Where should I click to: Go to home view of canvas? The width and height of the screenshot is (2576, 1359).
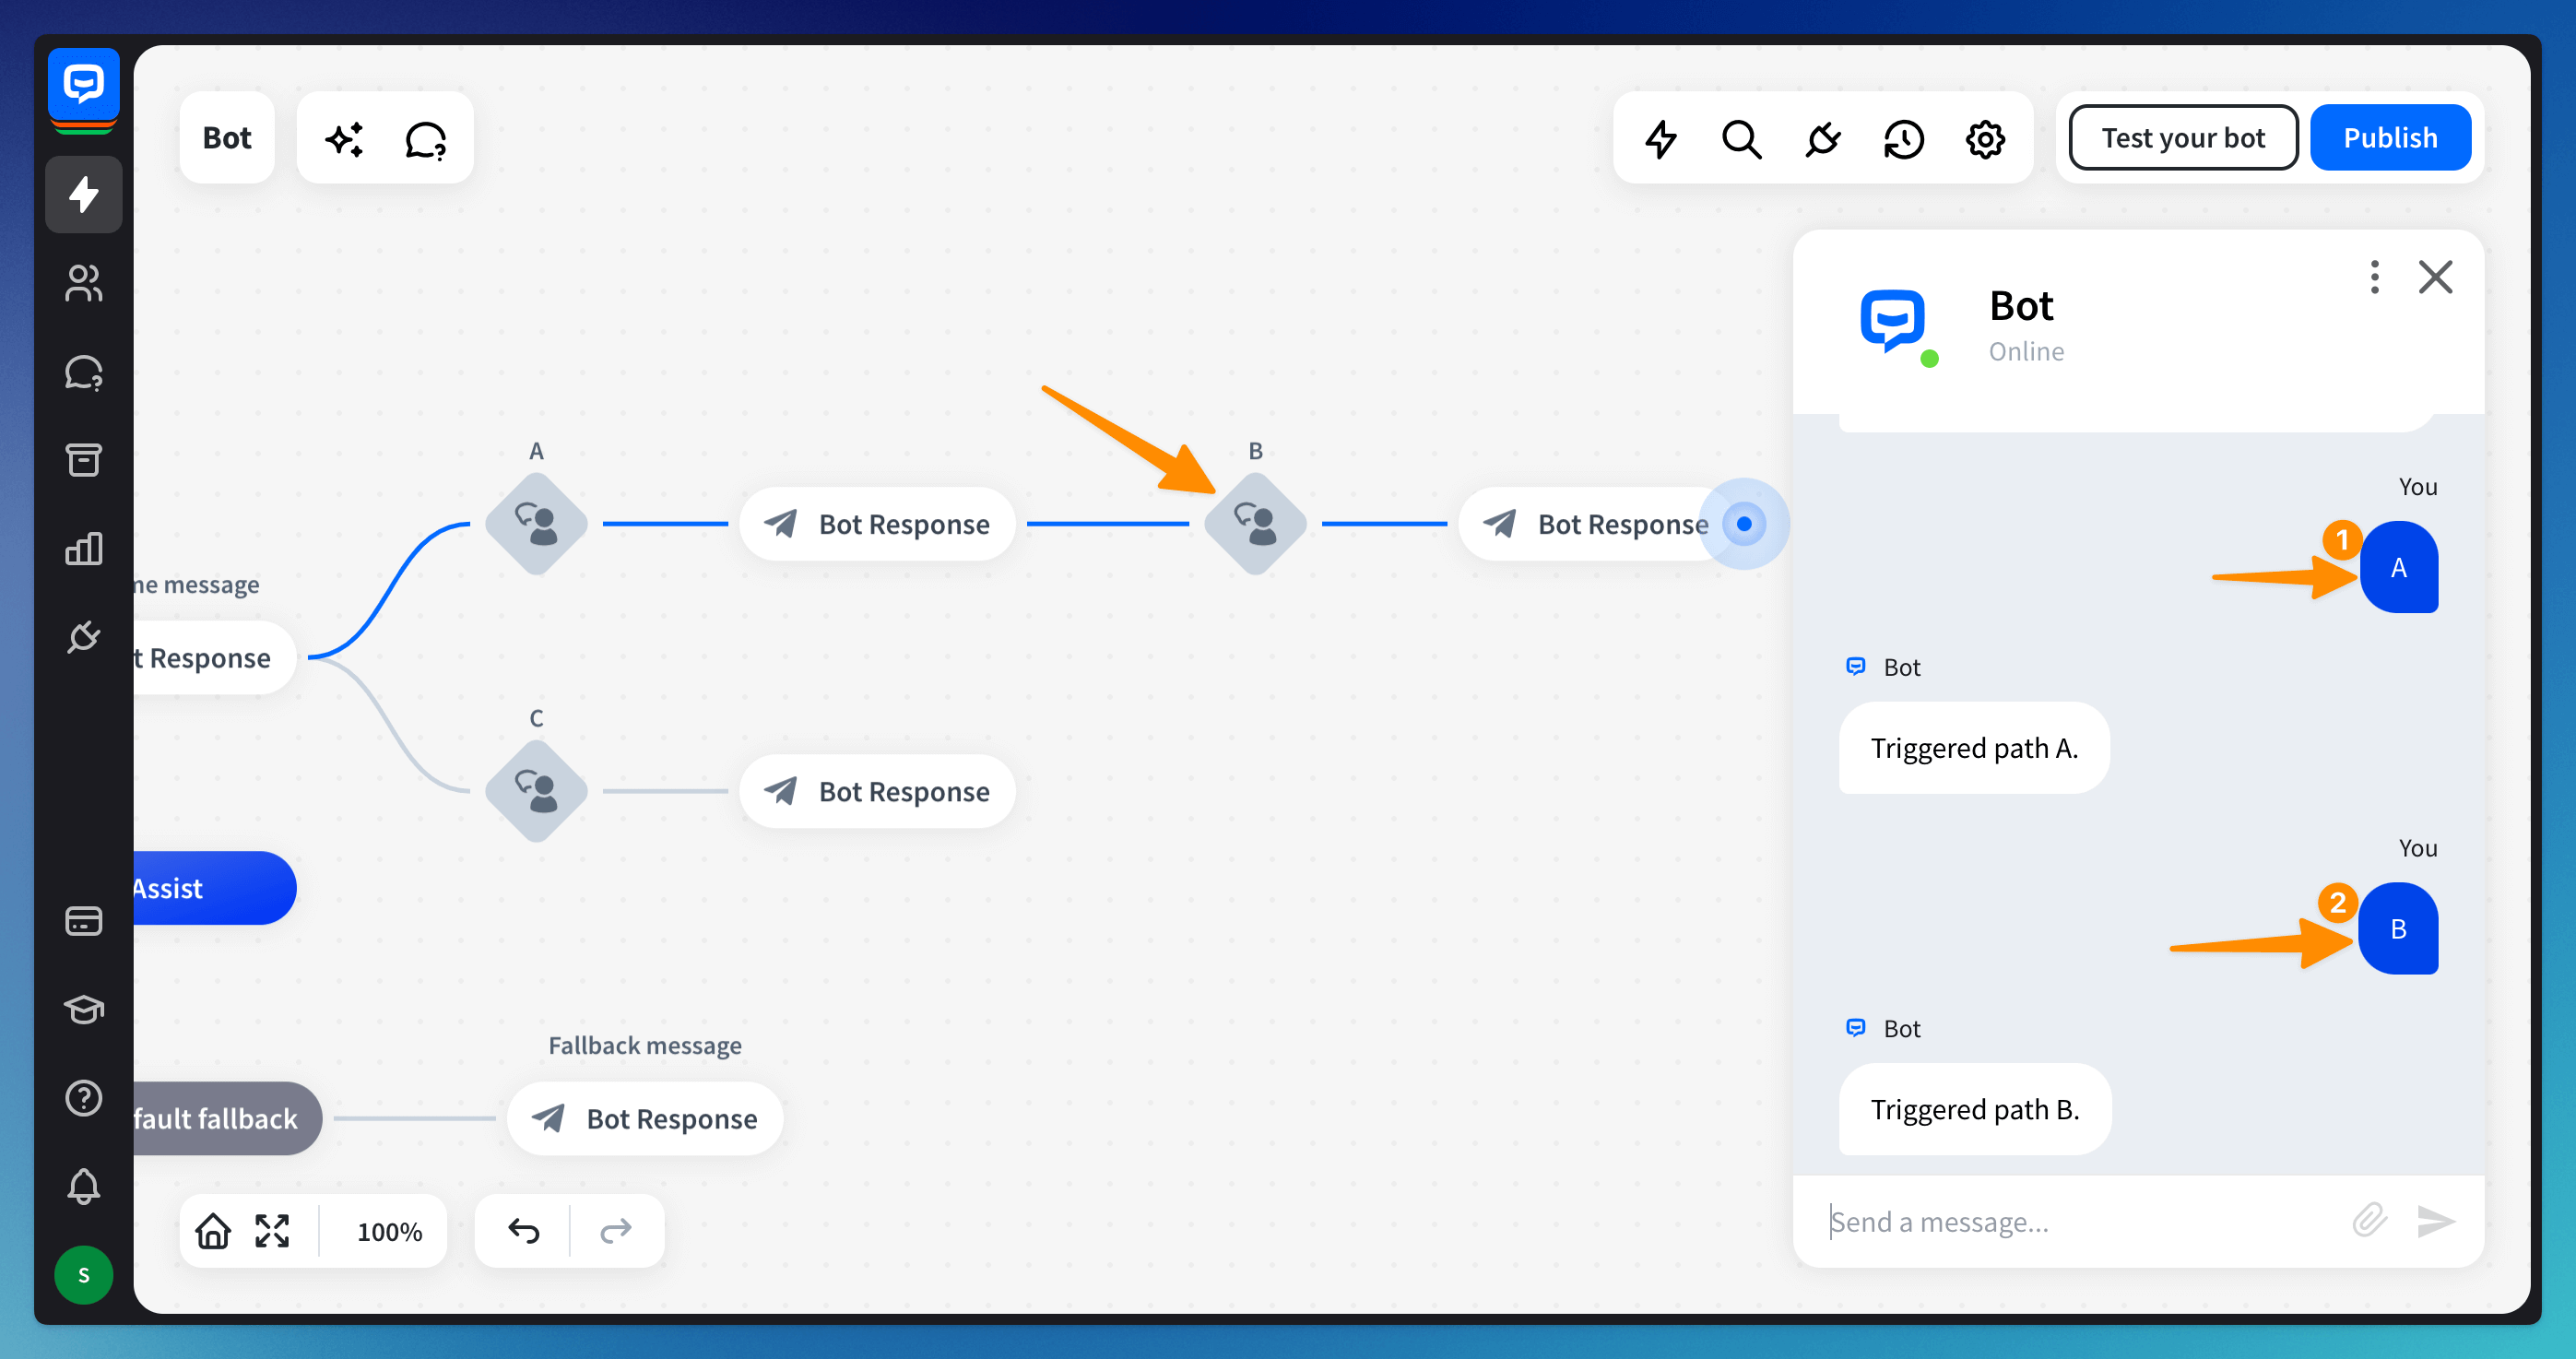pyautogui.click(x=212, y=1230)
